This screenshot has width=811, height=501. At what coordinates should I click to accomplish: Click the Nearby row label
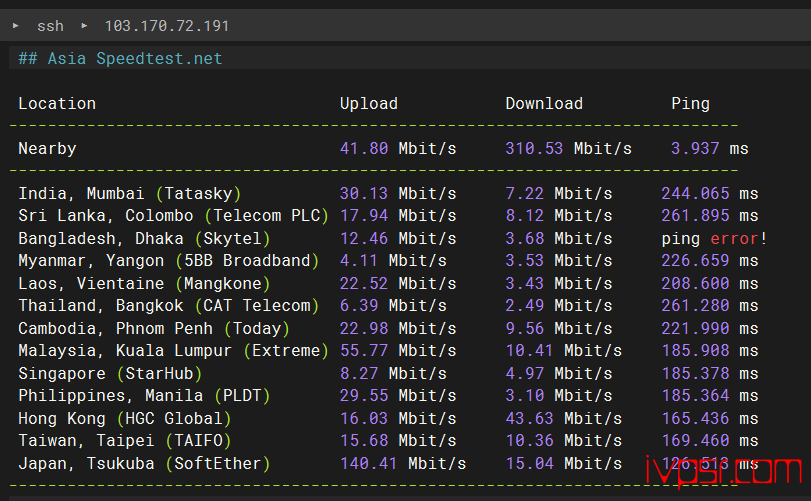point(47,149)
